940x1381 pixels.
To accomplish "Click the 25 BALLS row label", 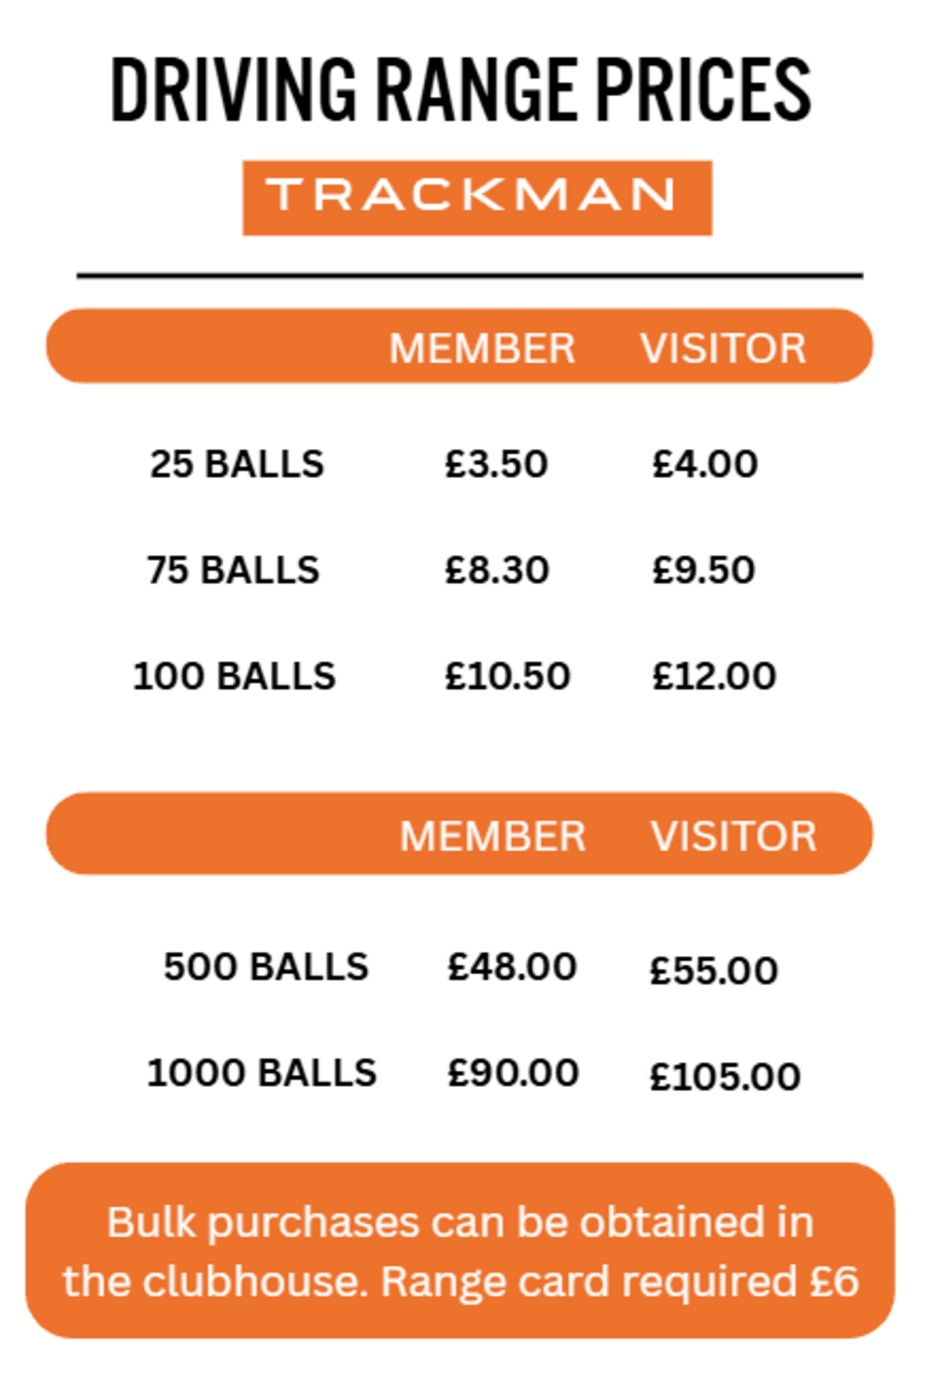I will 237,464.
